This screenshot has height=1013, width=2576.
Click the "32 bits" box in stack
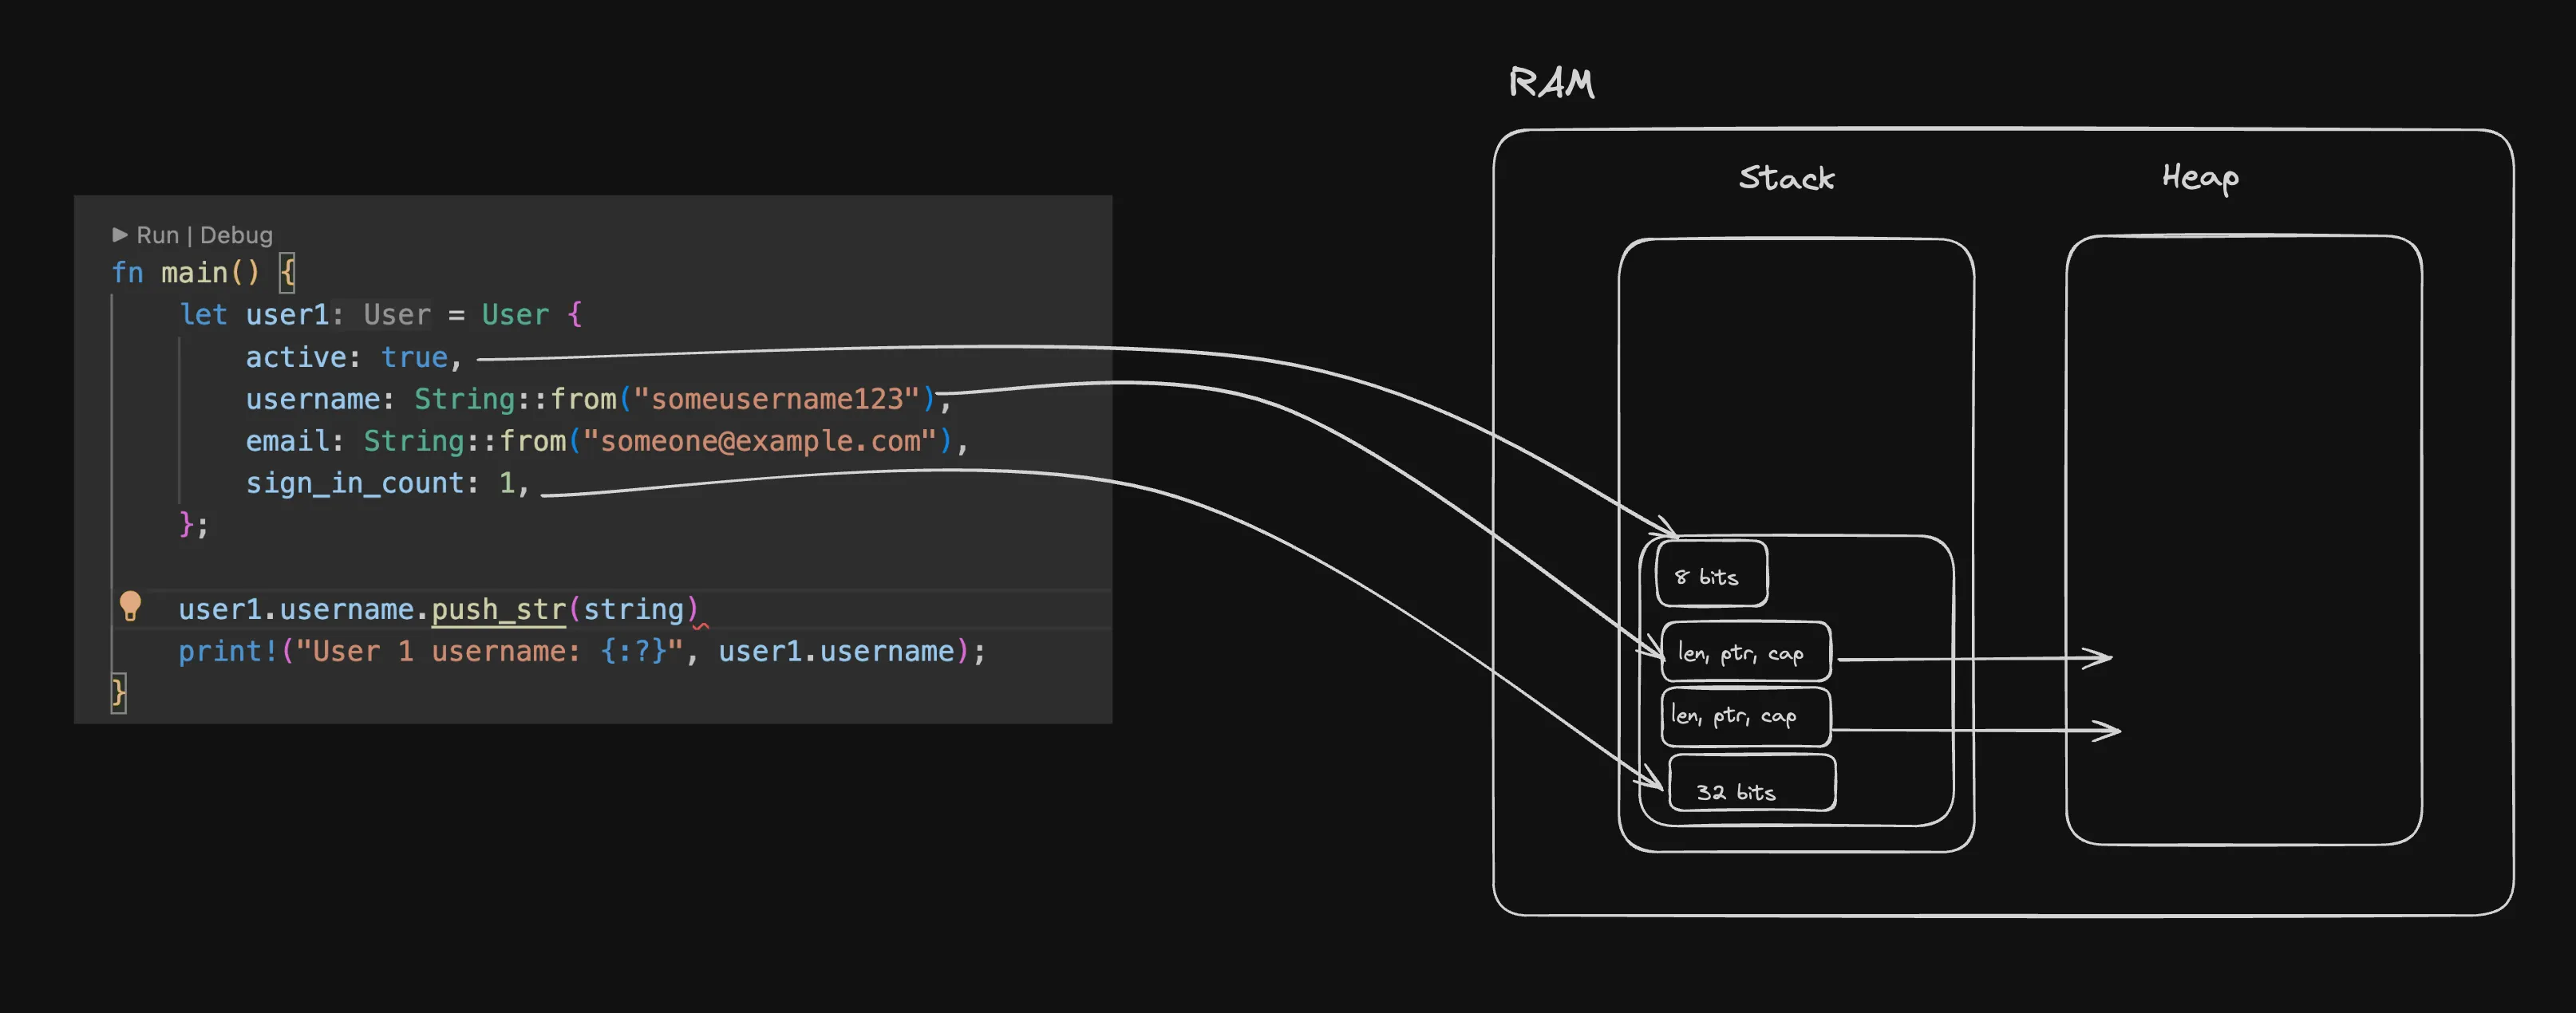click(1750, 785)
